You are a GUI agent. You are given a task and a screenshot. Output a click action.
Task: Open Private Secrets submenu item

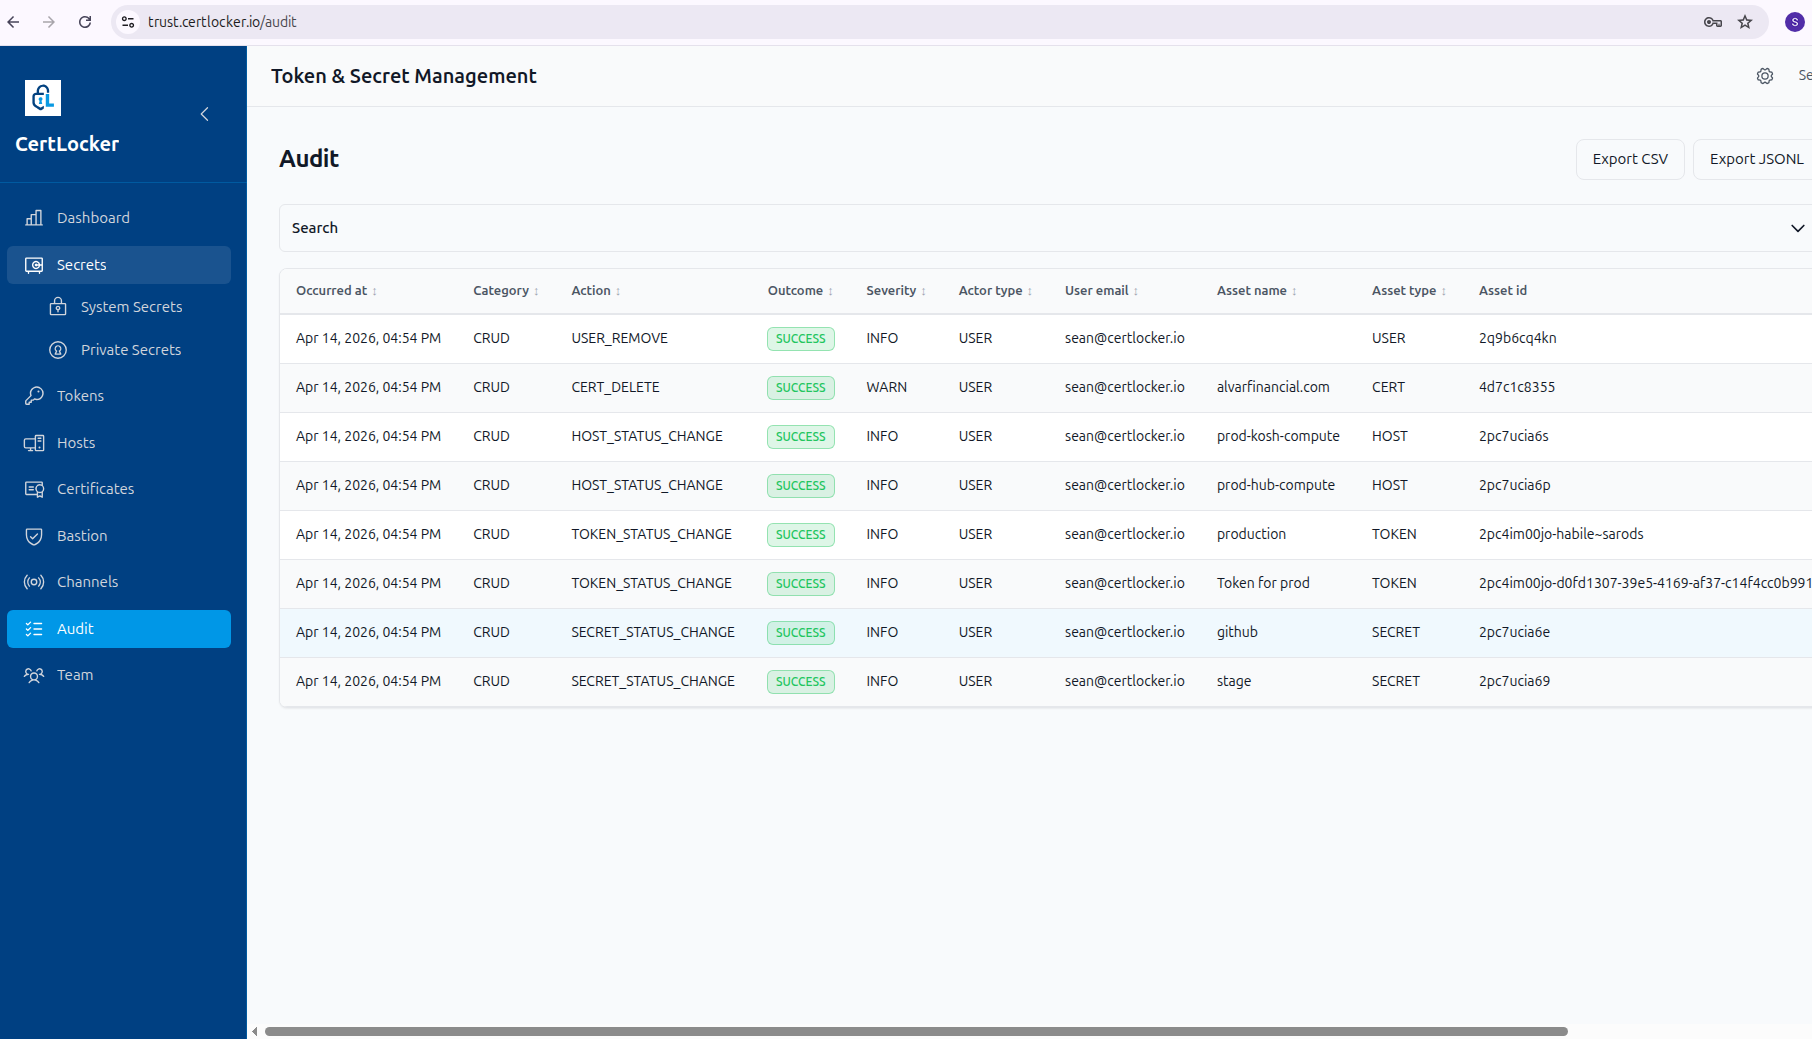pos(131,350)
